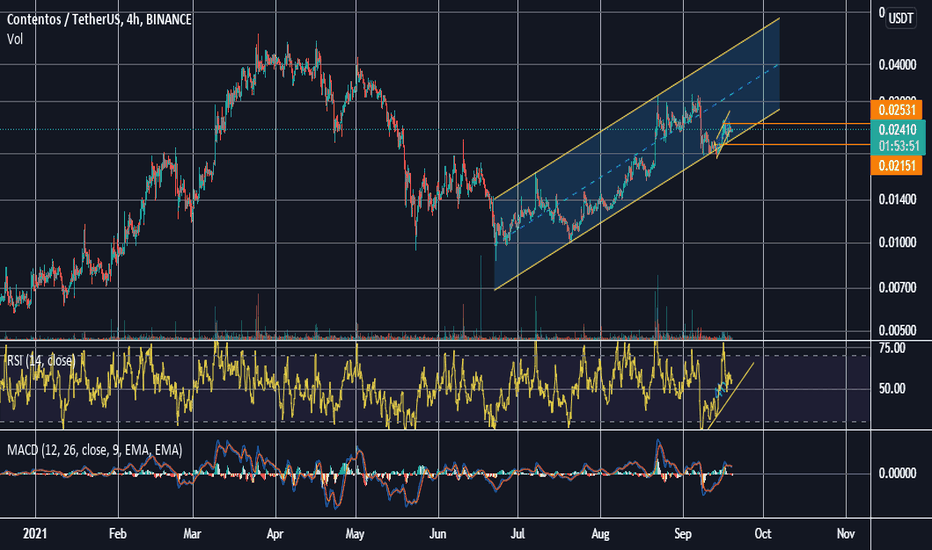Open the RSI (14, close) indicator legend
Screen dimensions: 932x550
pyautogui.click(x=40, y=360)
